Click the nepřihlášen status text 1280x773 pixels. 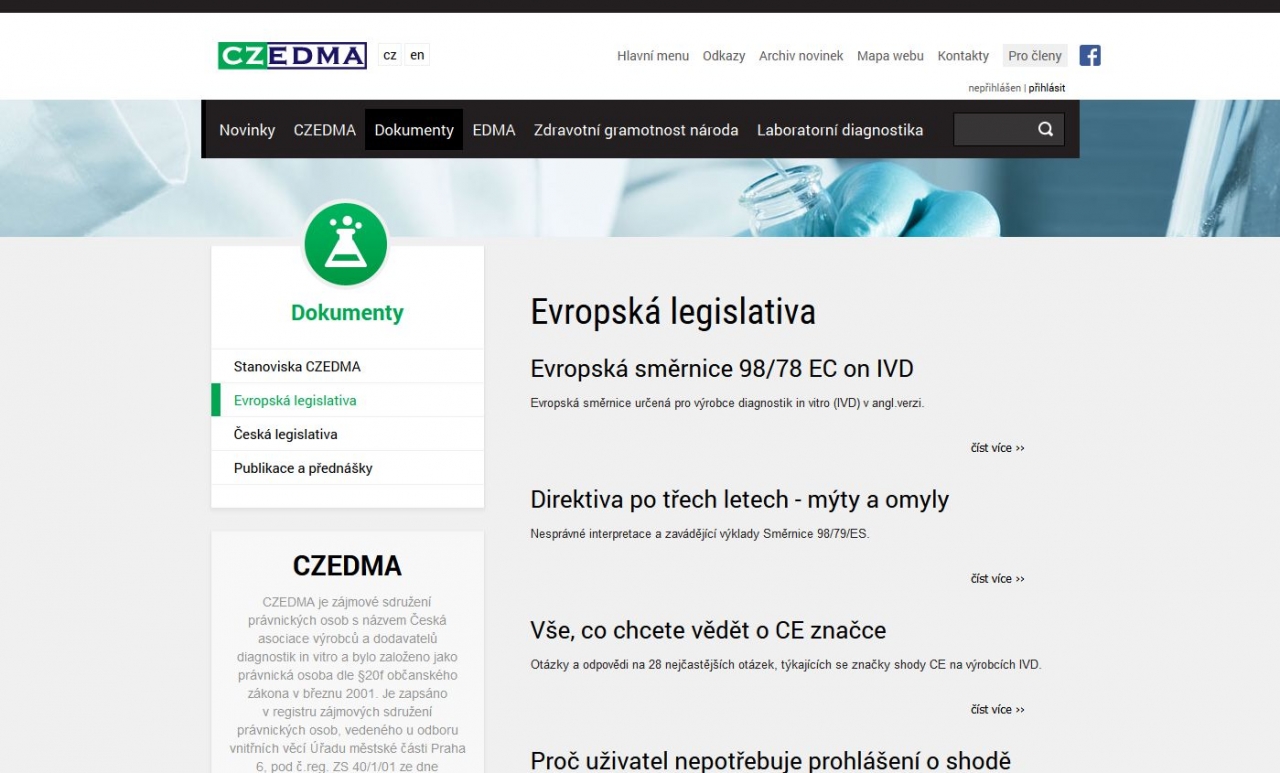[994, 88]
